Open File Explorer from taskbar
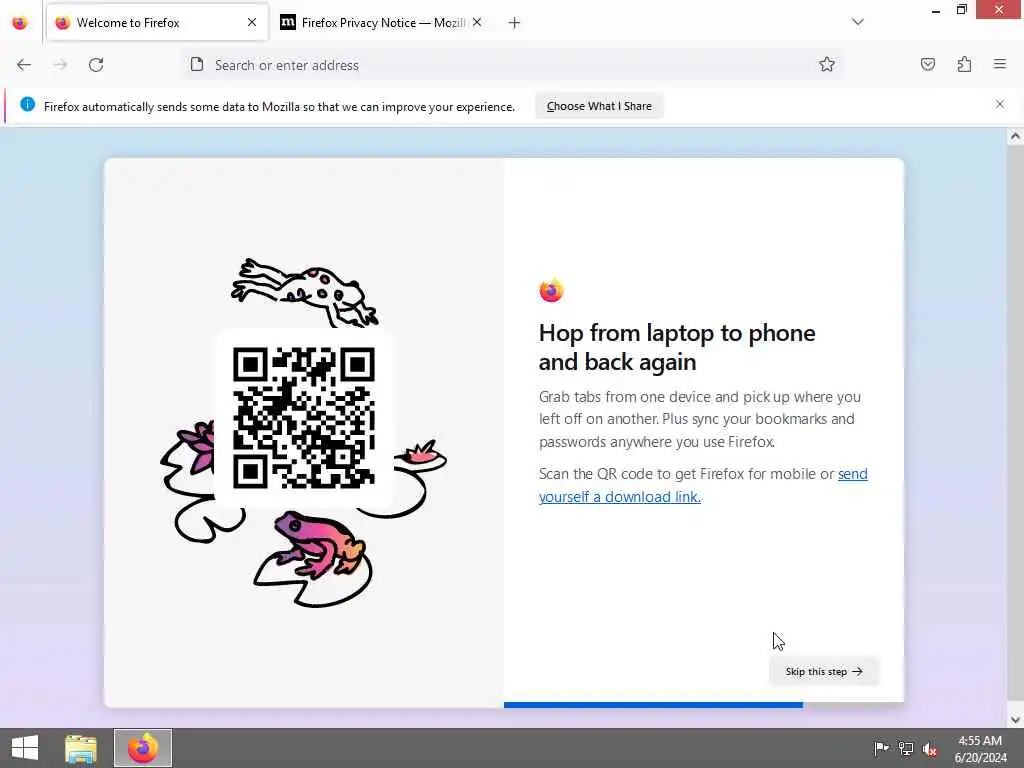Viewport: 1024px width, 768px height. pos(81,748)
